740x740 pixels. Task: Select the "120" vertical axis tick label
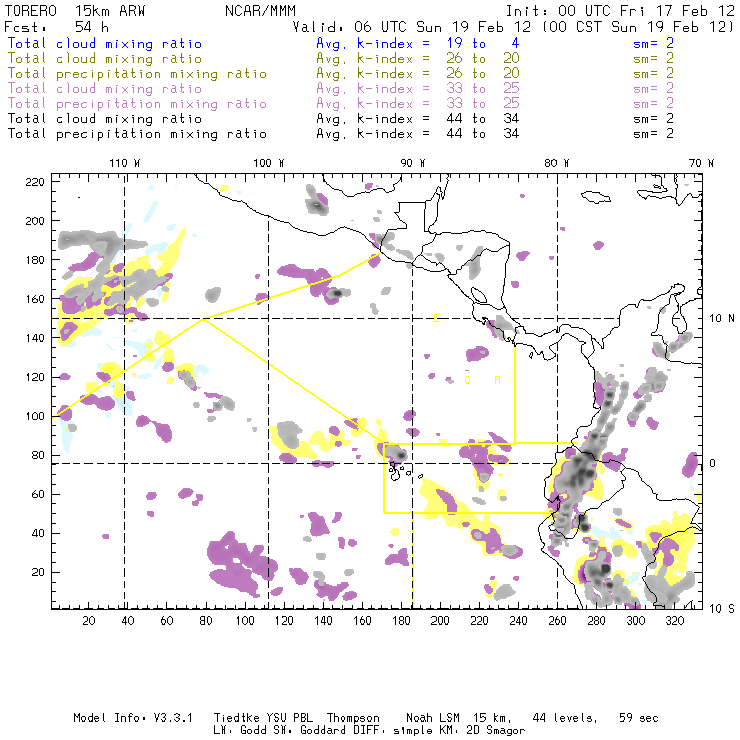(x=35, y=378)
